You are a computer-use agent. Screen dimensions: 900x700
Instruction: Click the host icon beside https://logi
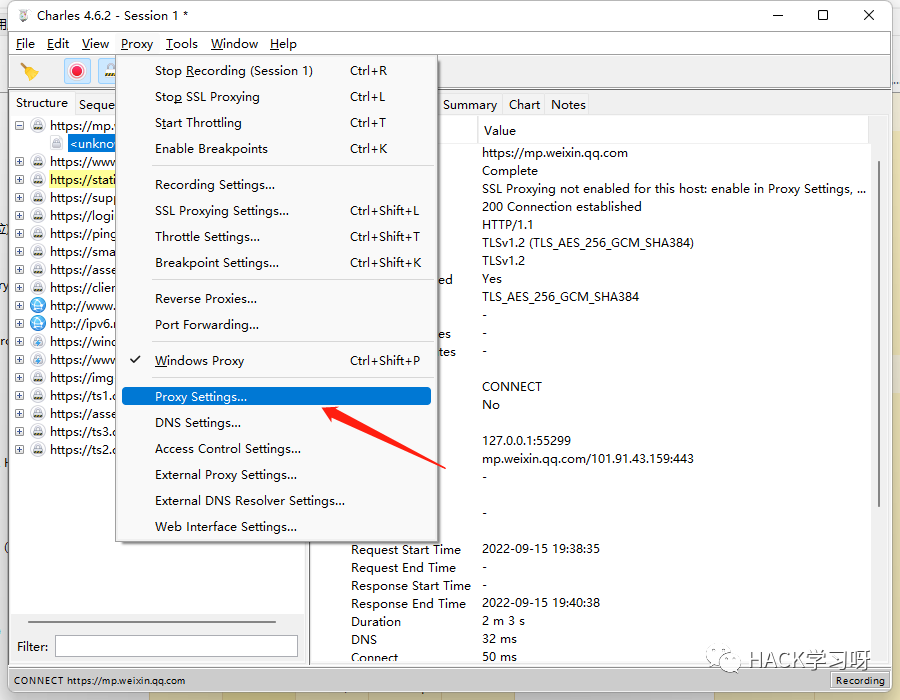(38, 215)
